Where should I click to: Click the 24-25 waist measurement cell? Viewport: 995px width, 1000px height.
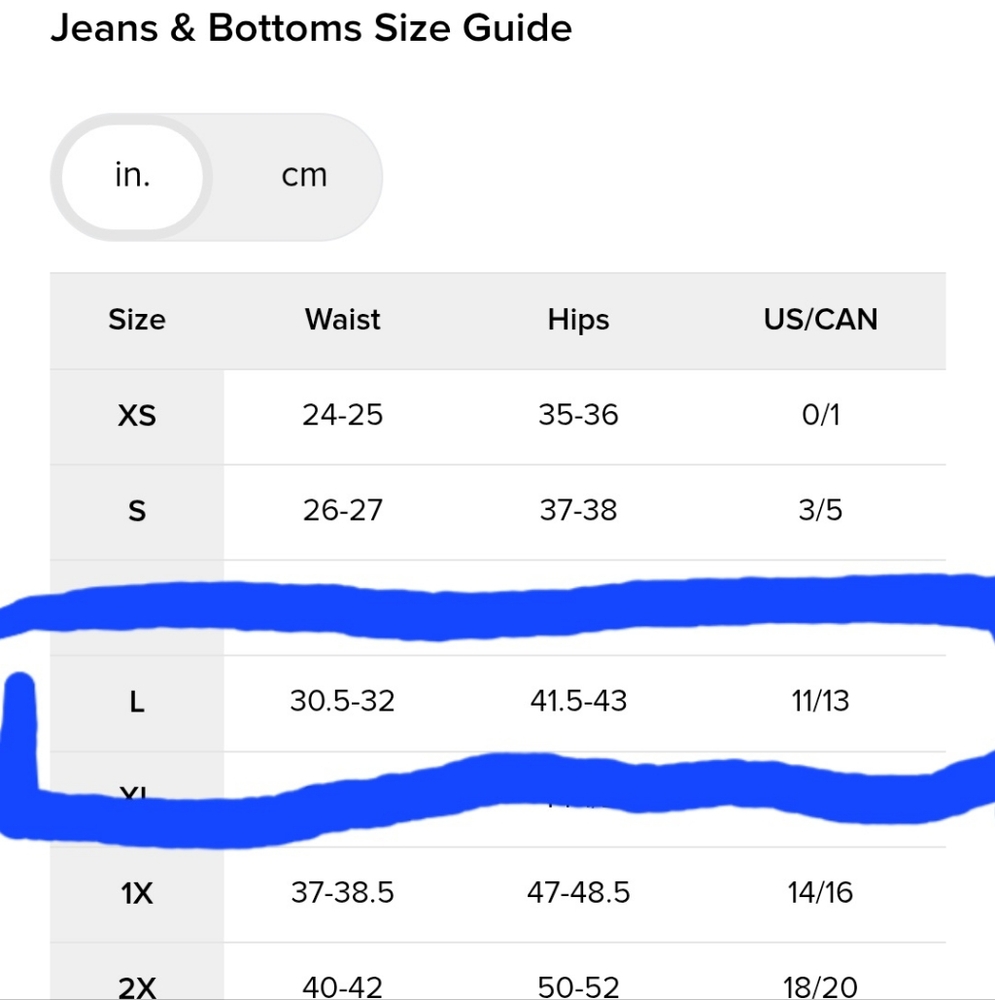tap(342, 415)
